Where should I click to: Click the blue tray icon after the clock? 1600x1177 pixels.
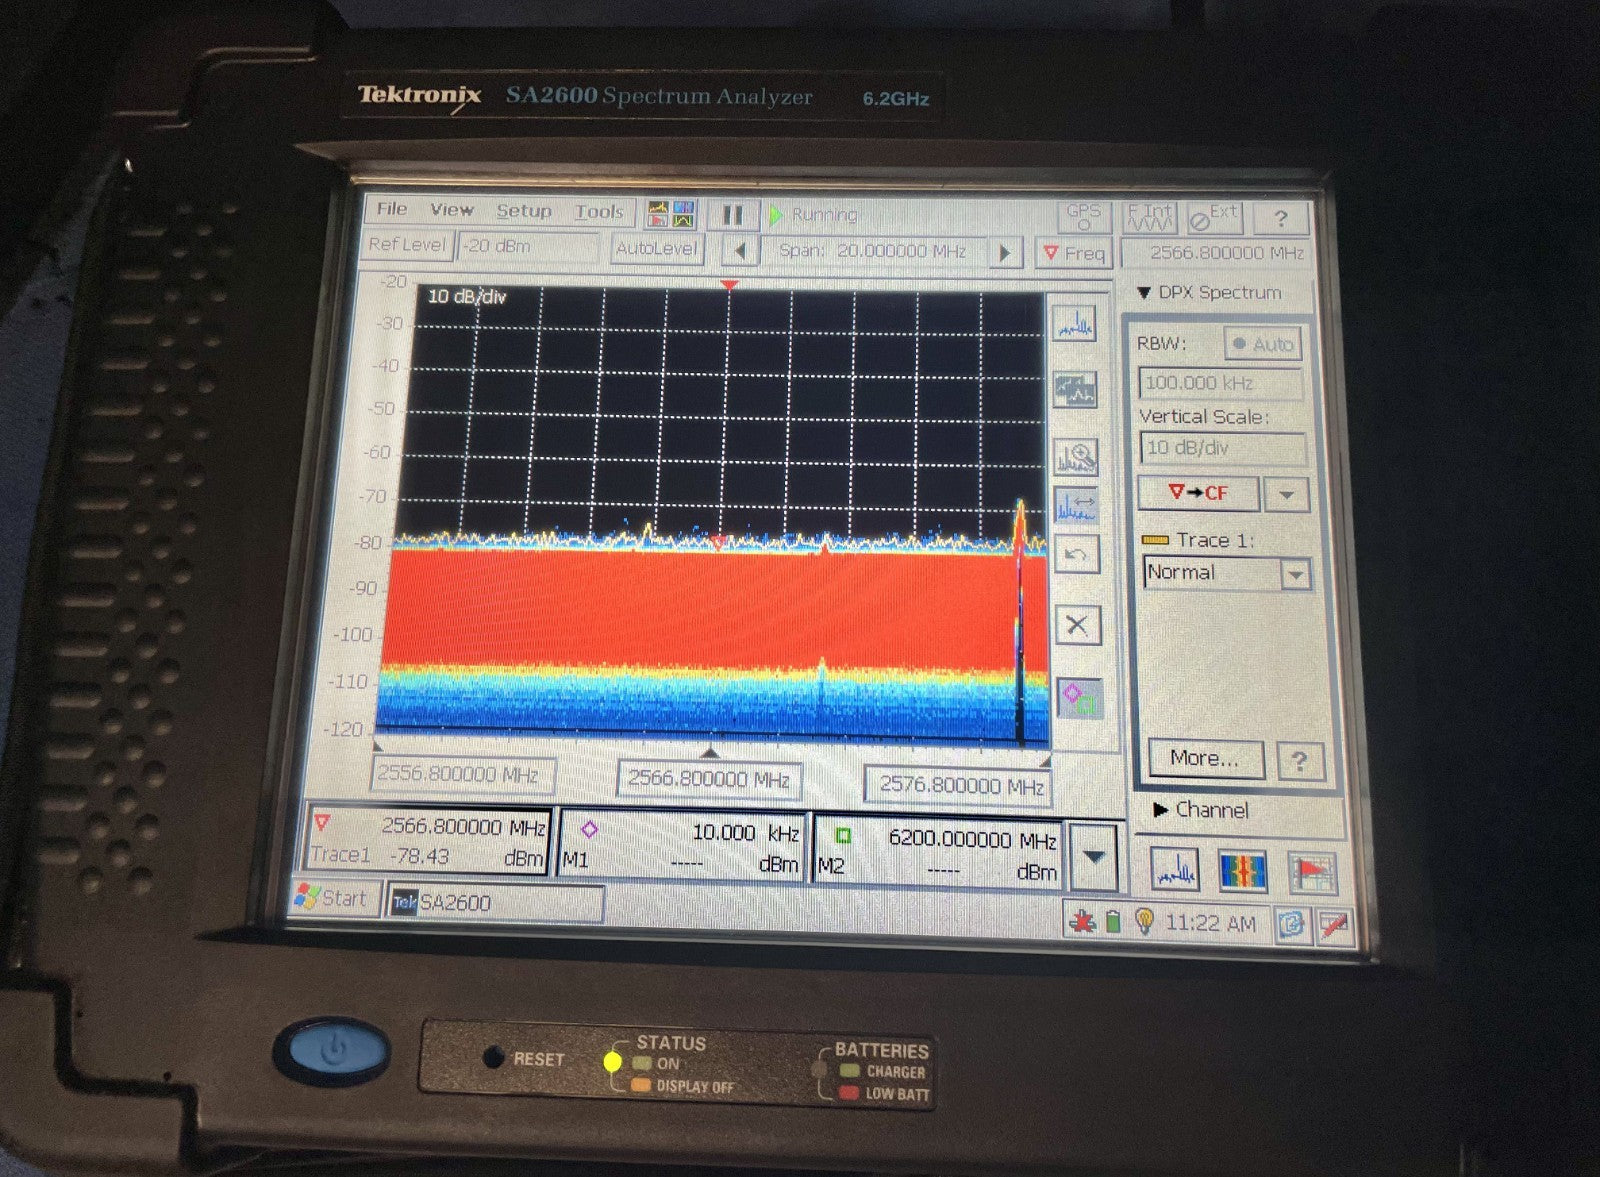(1292, 926)
